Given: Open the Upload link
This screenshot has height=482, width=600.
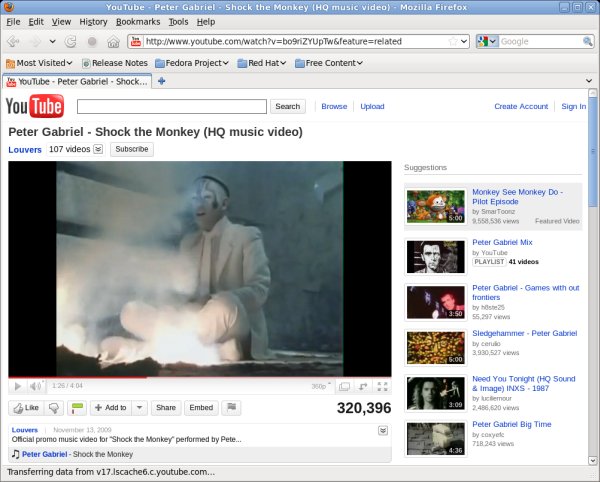Looking at the screenshot, I should pos(372,106).
